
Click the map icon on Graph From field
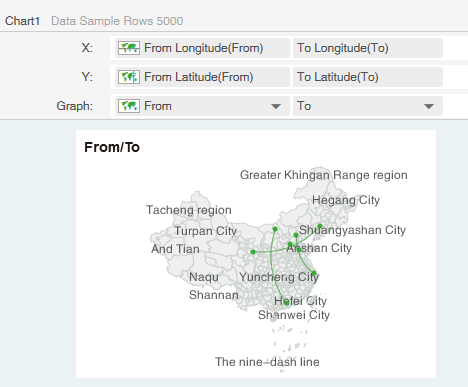pos(129,106)
